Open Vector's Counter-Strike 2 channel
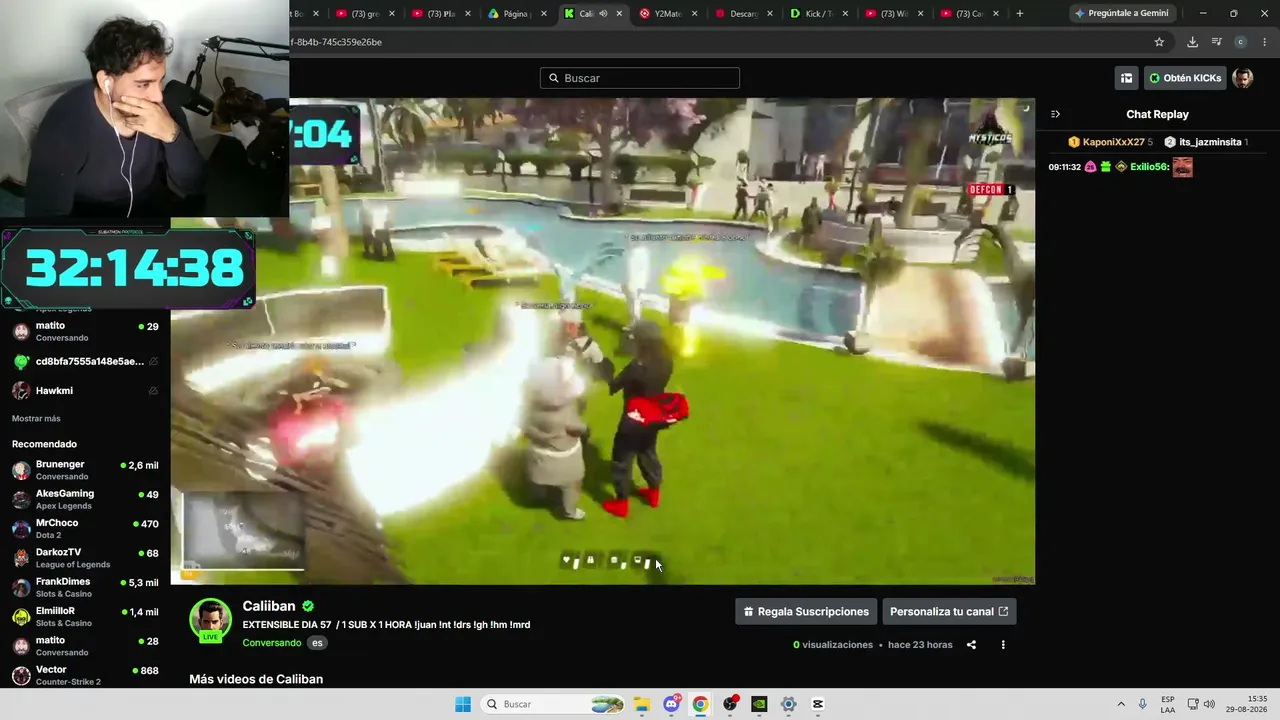This screenshot has width=1280, height=720. click(85, 675)
